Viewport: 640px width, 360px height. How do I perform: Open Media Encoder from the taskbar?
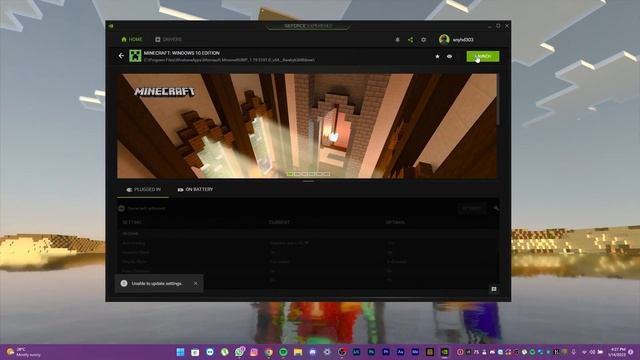(x=415, y=352)
